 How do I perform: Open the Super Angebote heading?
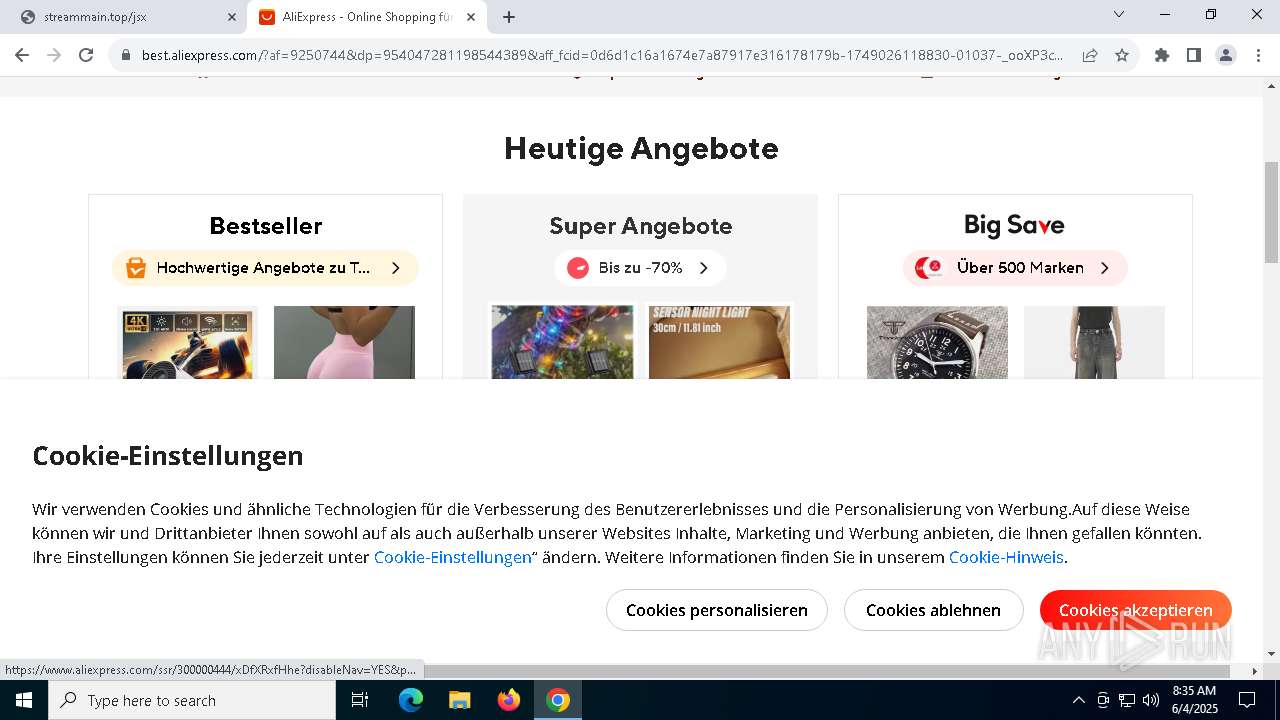click(641, 226)
